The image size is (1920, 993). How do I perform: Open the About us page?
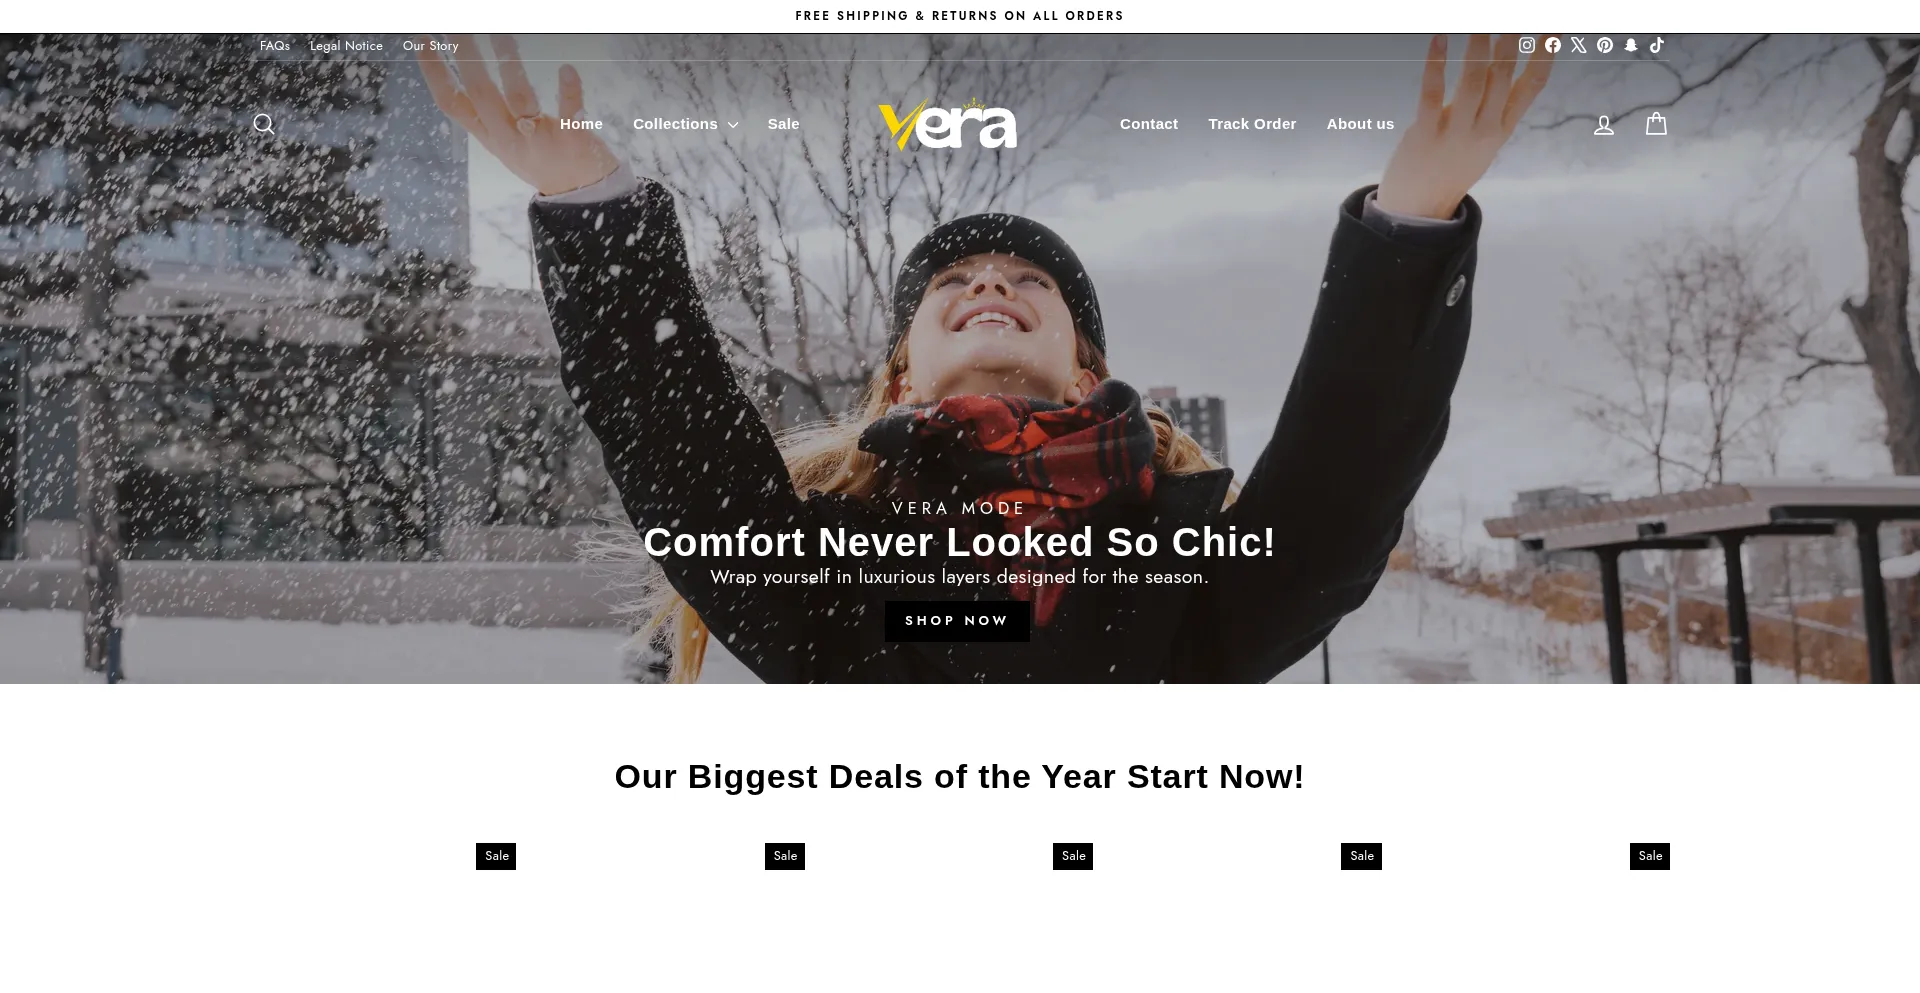[1360, 124]
